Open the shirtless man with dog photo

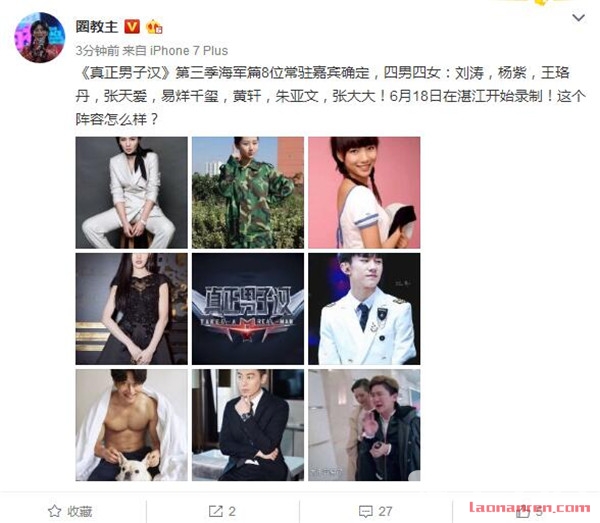[x=132, y=425]
